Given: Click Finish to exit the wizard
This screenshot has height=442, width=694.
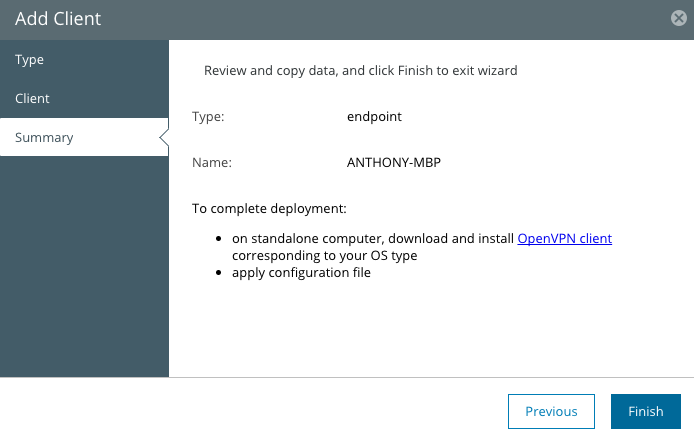Looking at the screenshot, I should (646, 411).
